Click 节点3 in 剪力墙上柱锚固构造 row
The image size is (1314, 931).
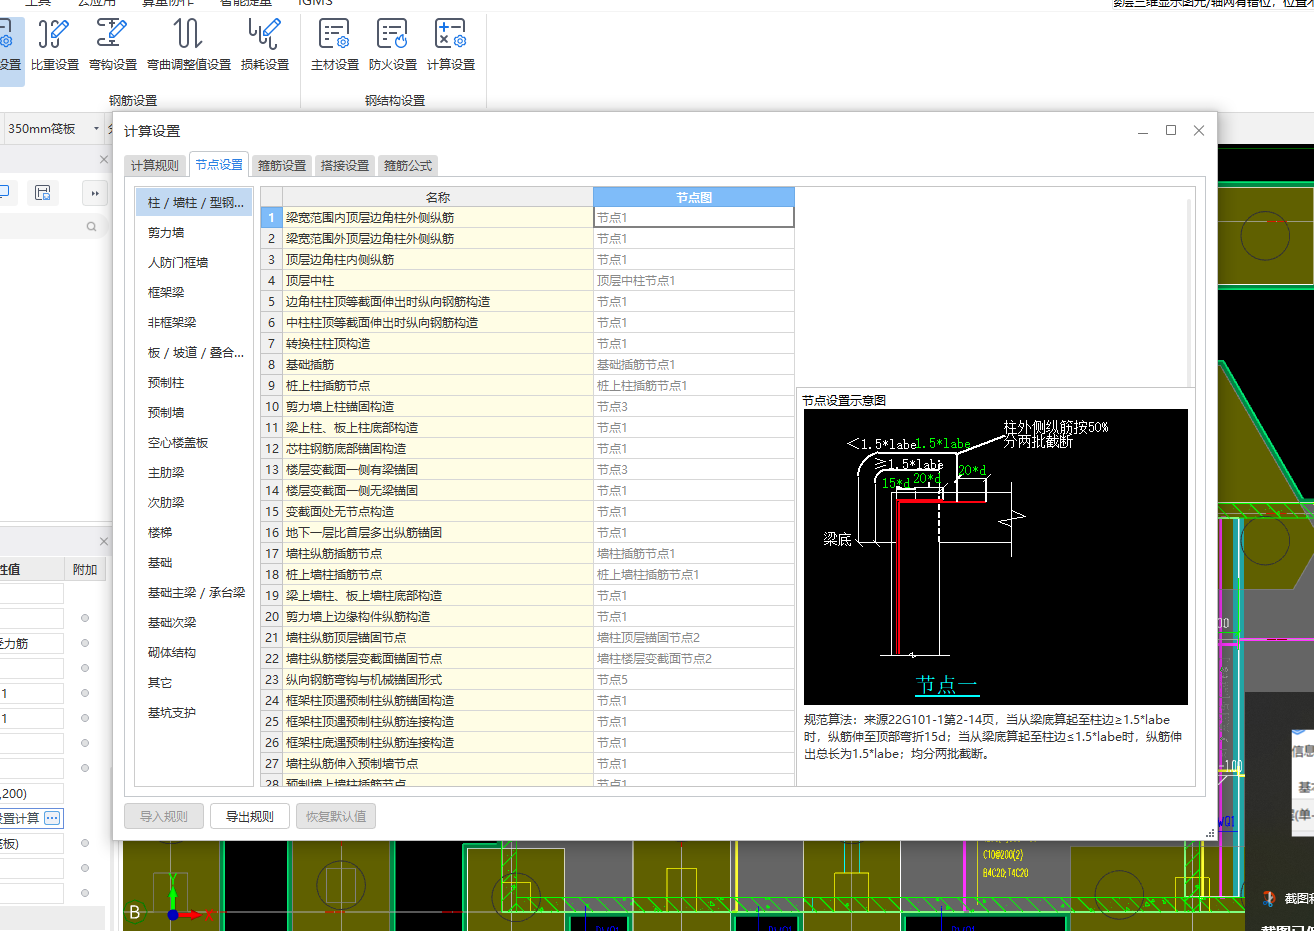[x=694, y=406]
